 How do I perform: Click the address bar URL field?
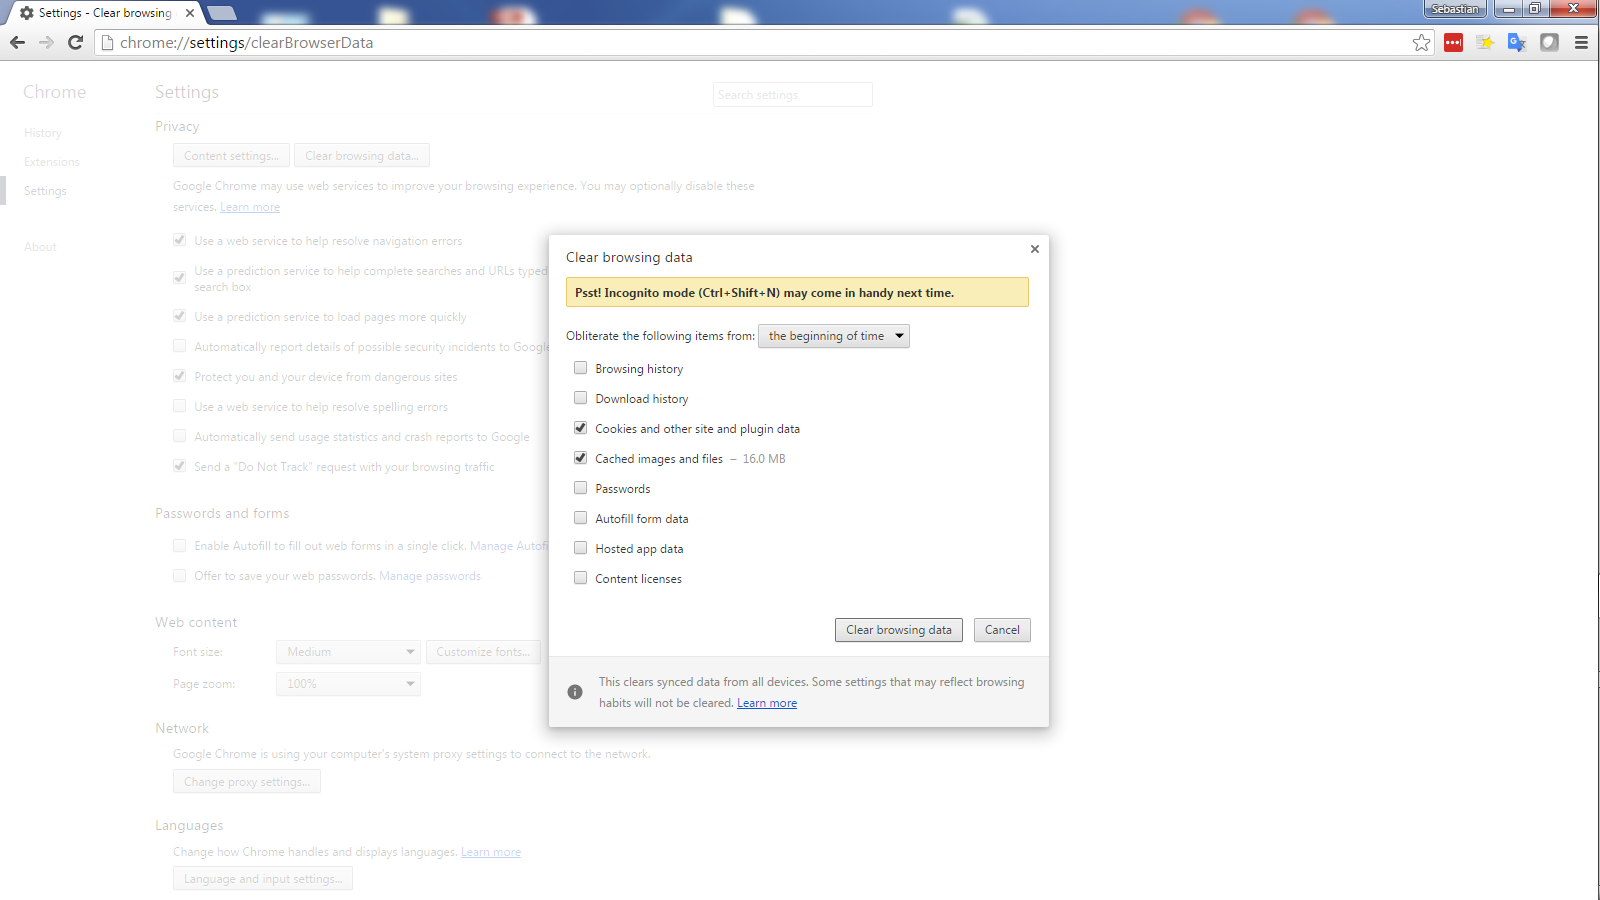tap(700, 42)
